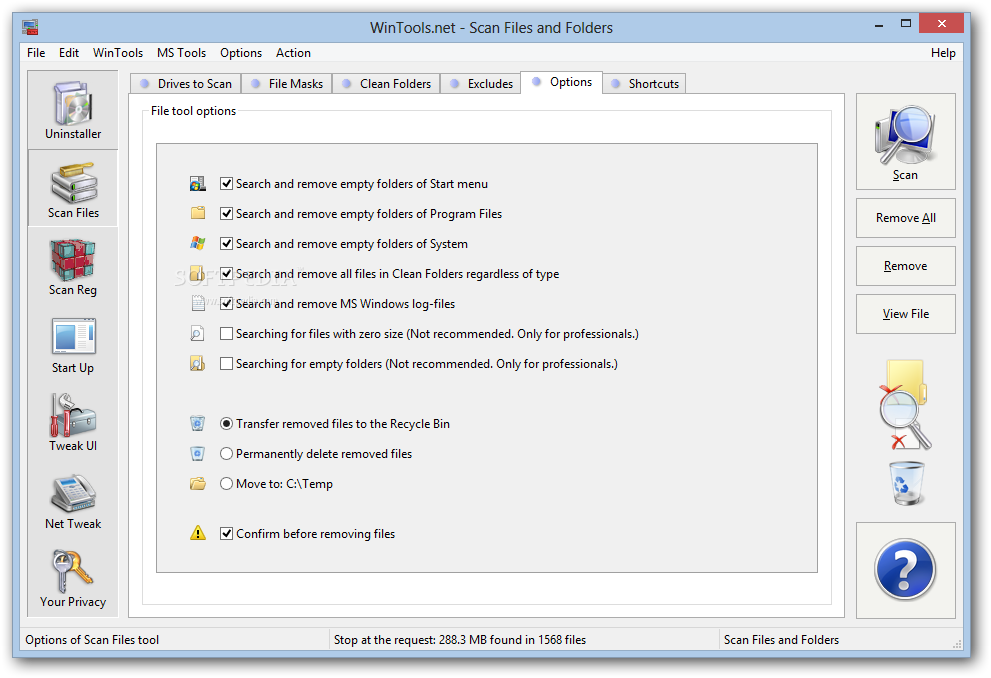Enable searching for empty folders
Screen dimensions: 991x678
click(226, 363)
